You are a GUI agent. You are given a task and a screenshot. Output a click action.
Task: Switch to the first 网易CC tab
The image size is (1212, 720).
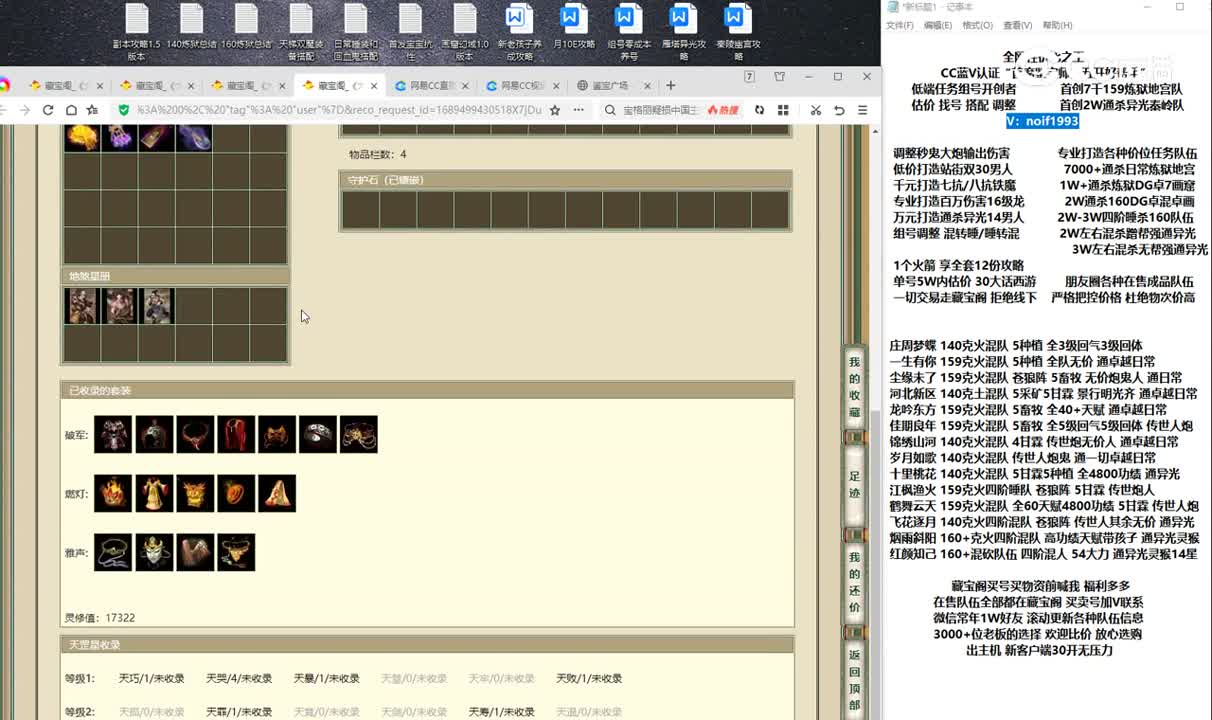pos(431,86)
